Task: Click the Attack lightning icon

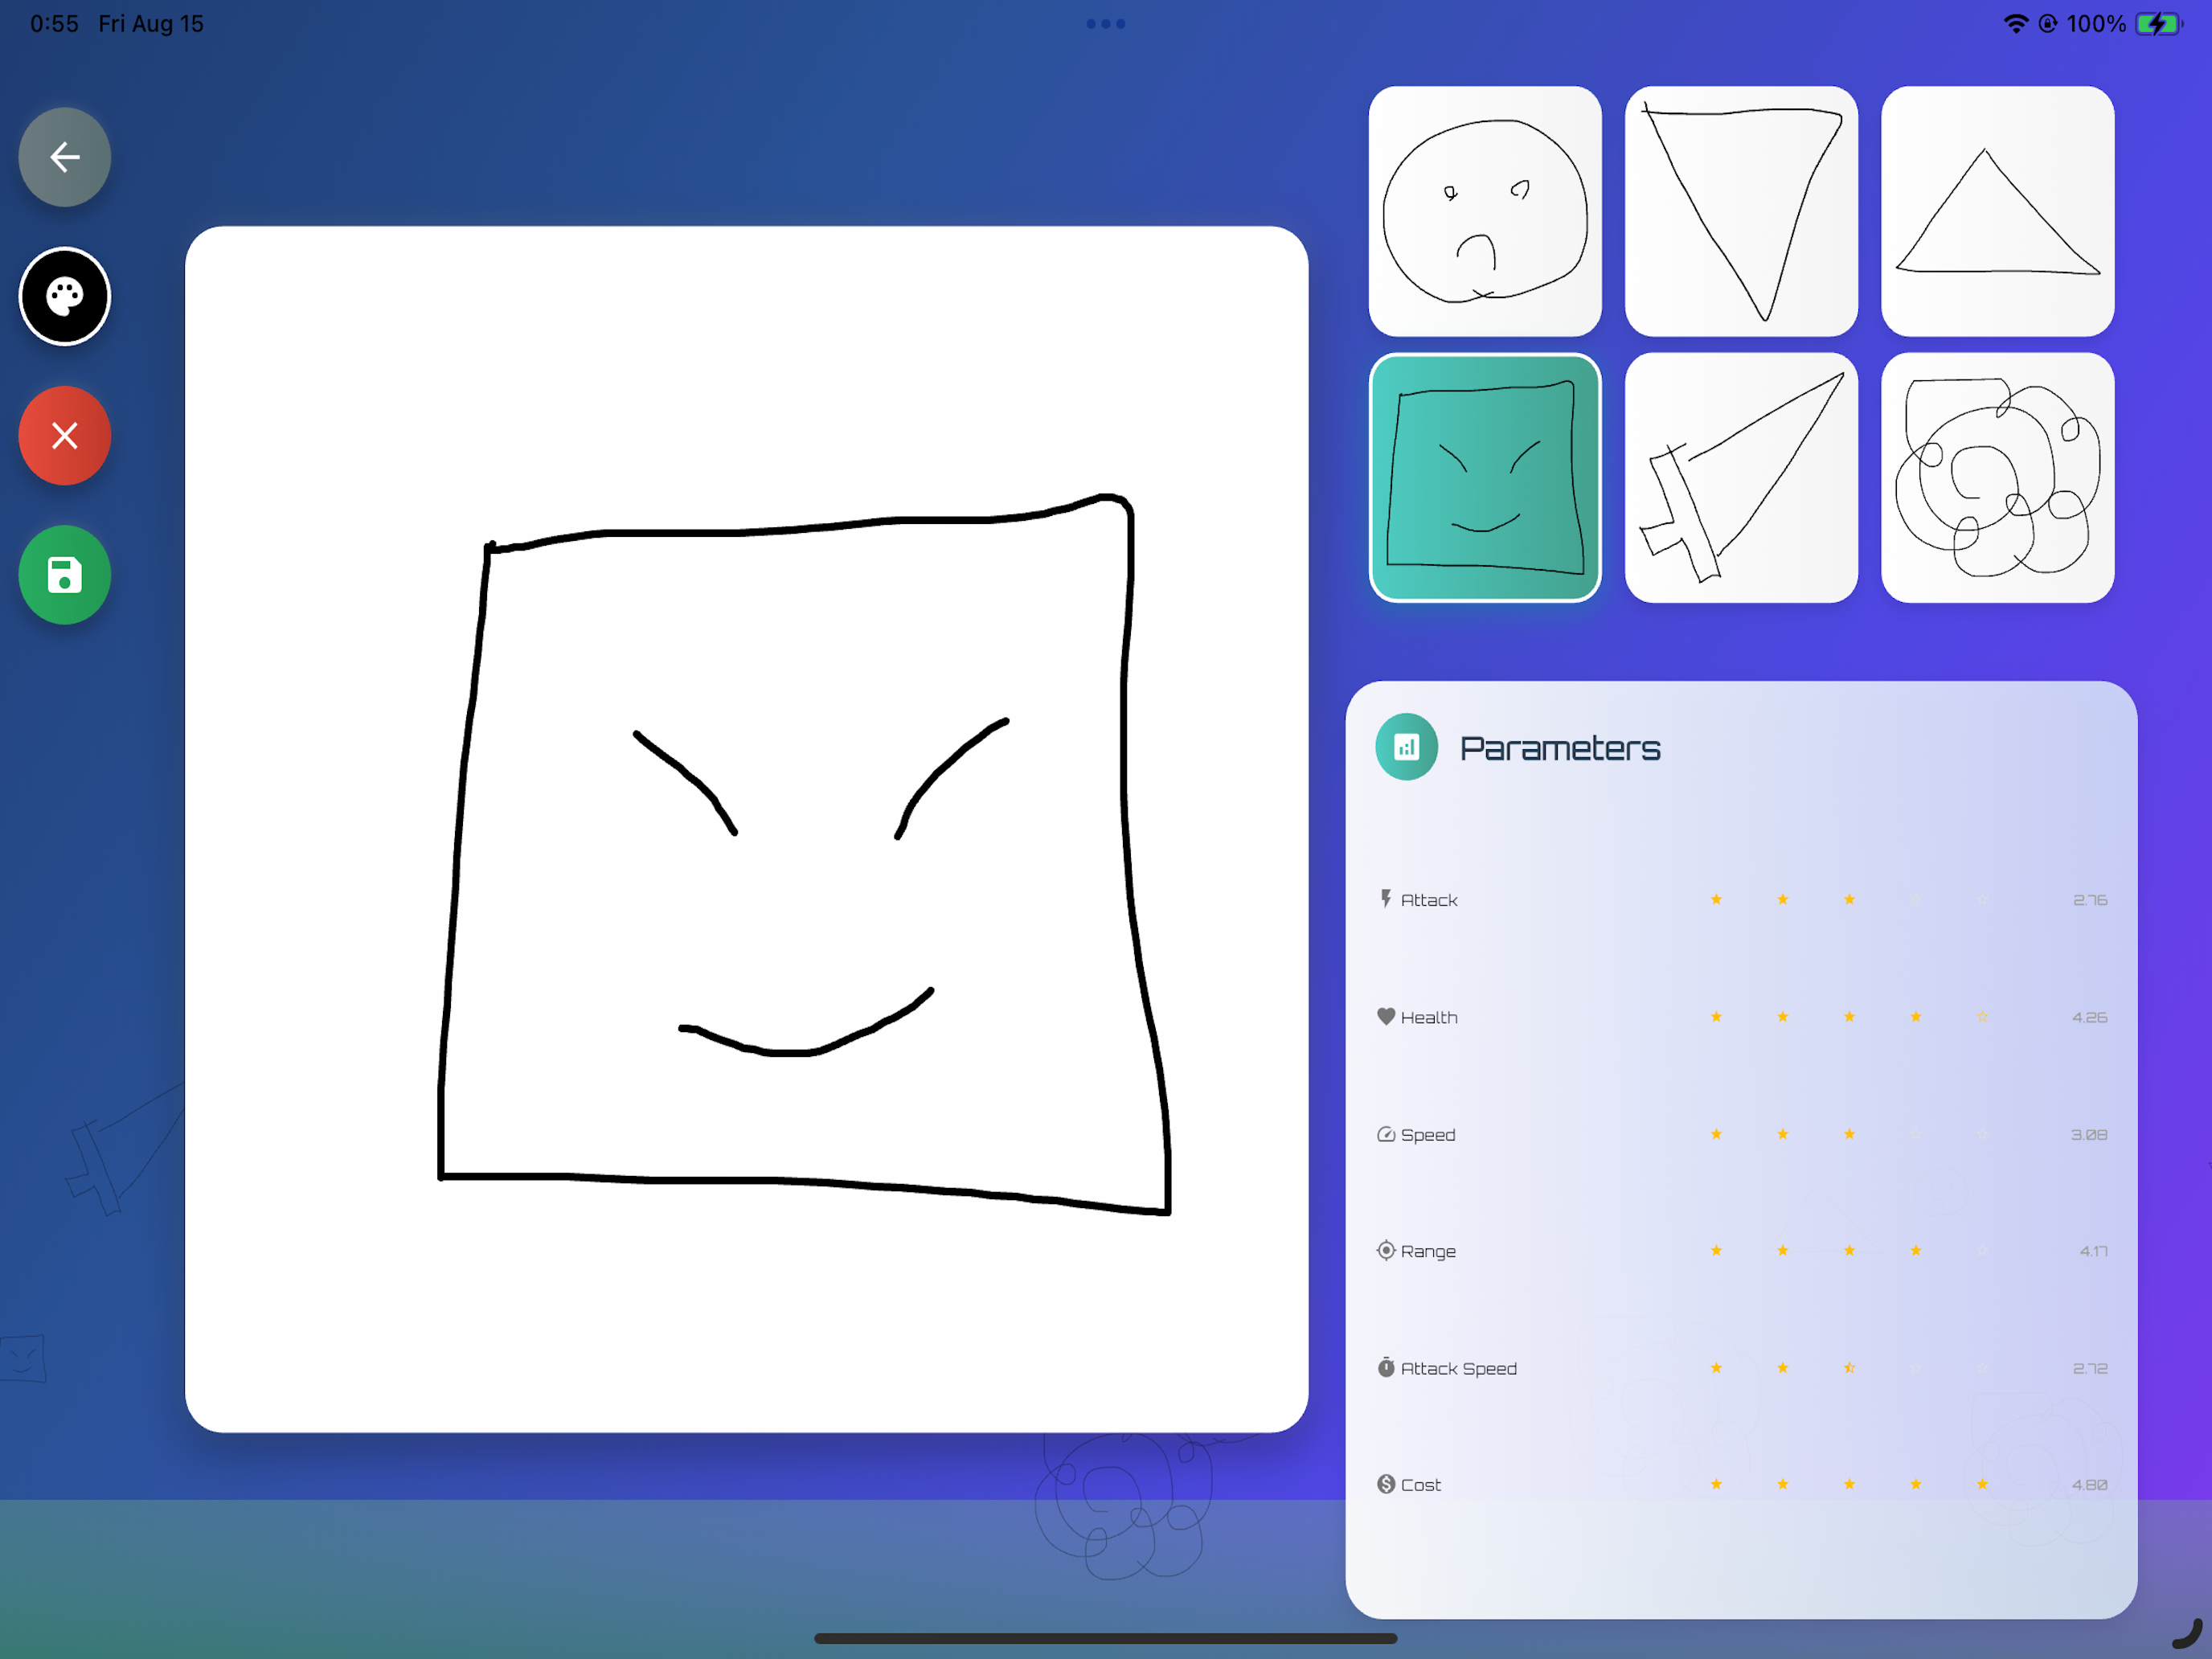Action: 1385,899
